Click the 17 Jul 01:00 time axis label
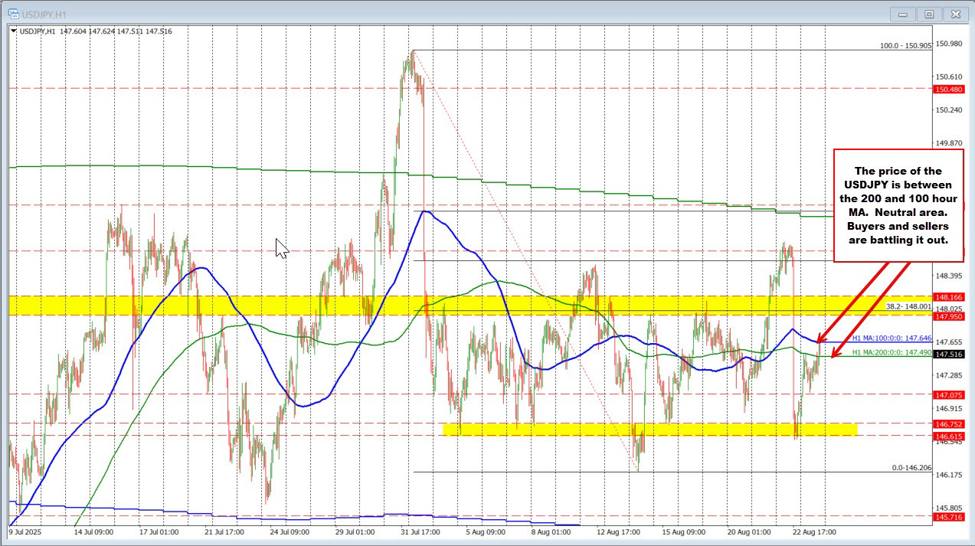The width and height of the screenshot is (975, 546). 159,532
